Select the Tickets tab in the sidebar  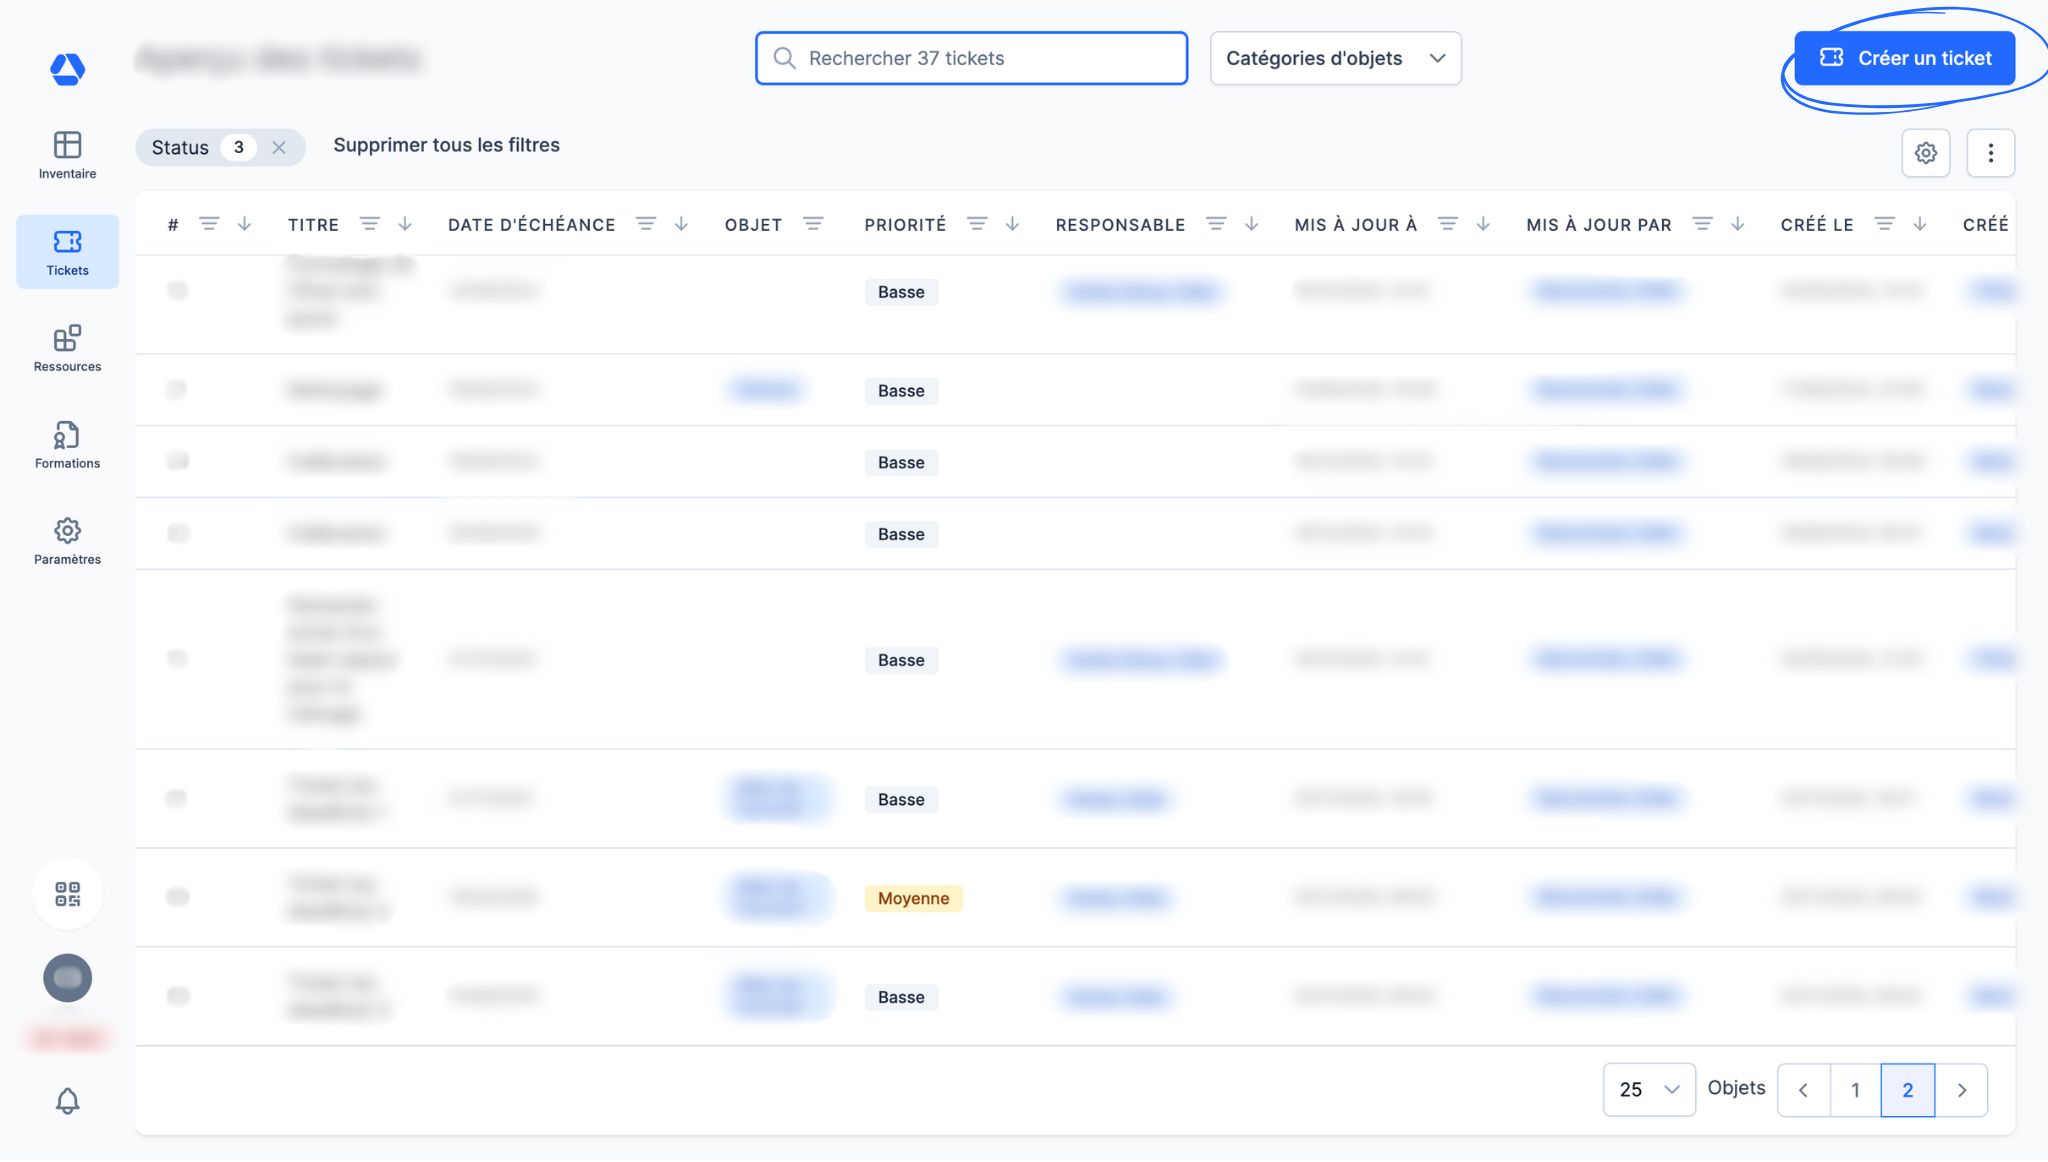point(67,252)
